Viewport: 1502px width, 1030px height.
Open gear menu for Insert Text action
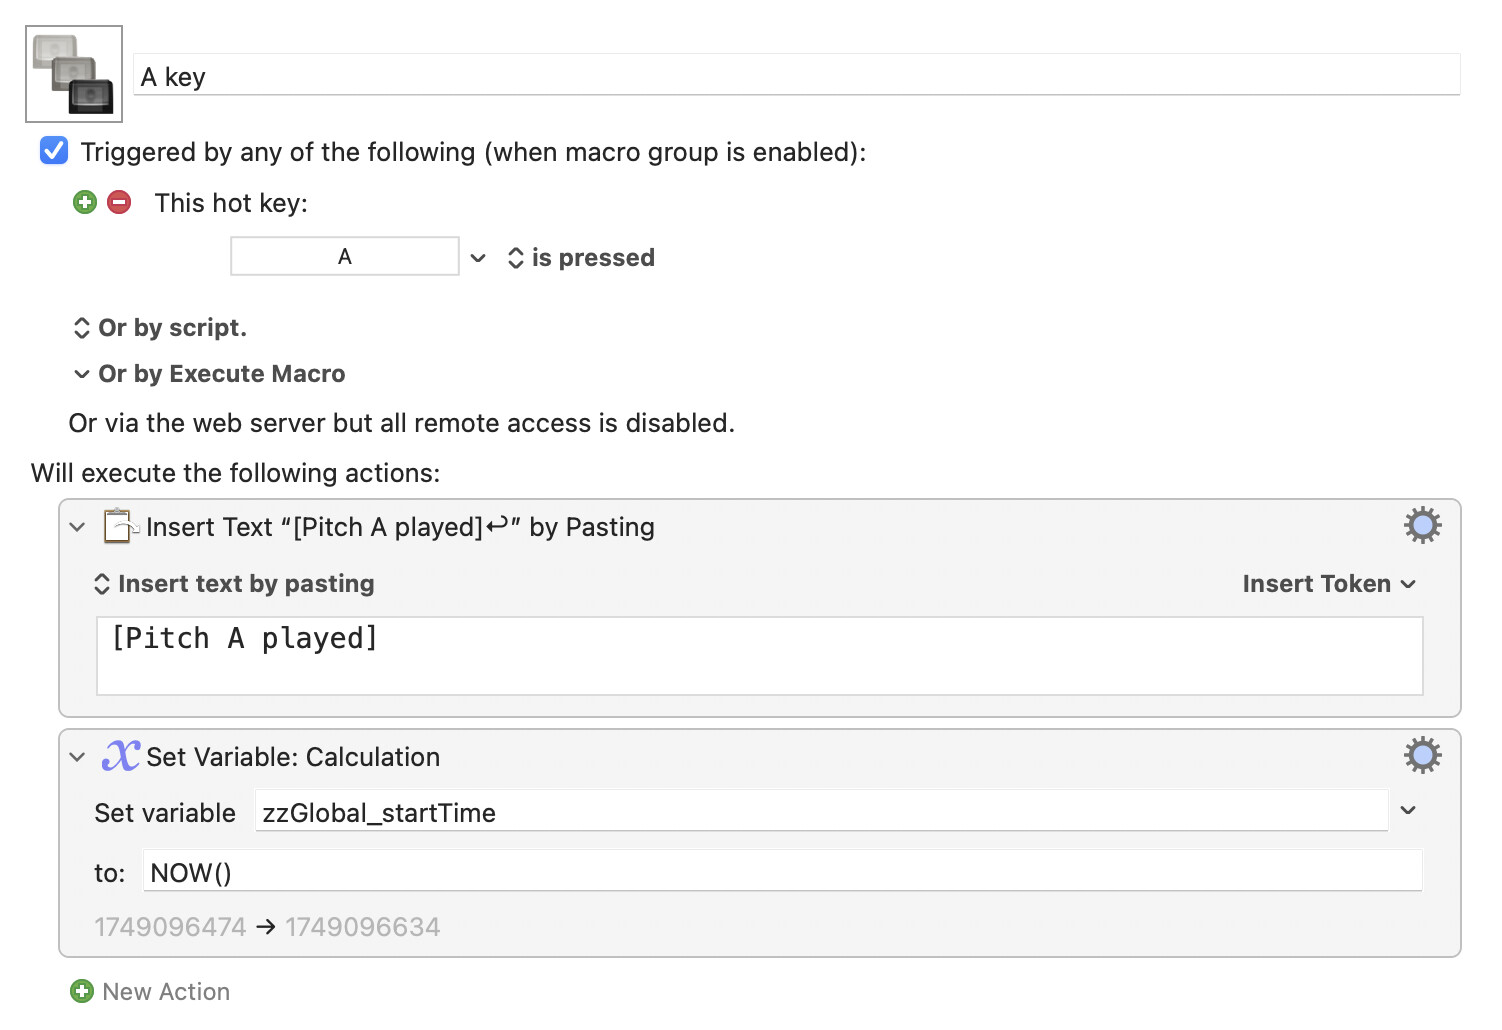tap(1422, 526)
